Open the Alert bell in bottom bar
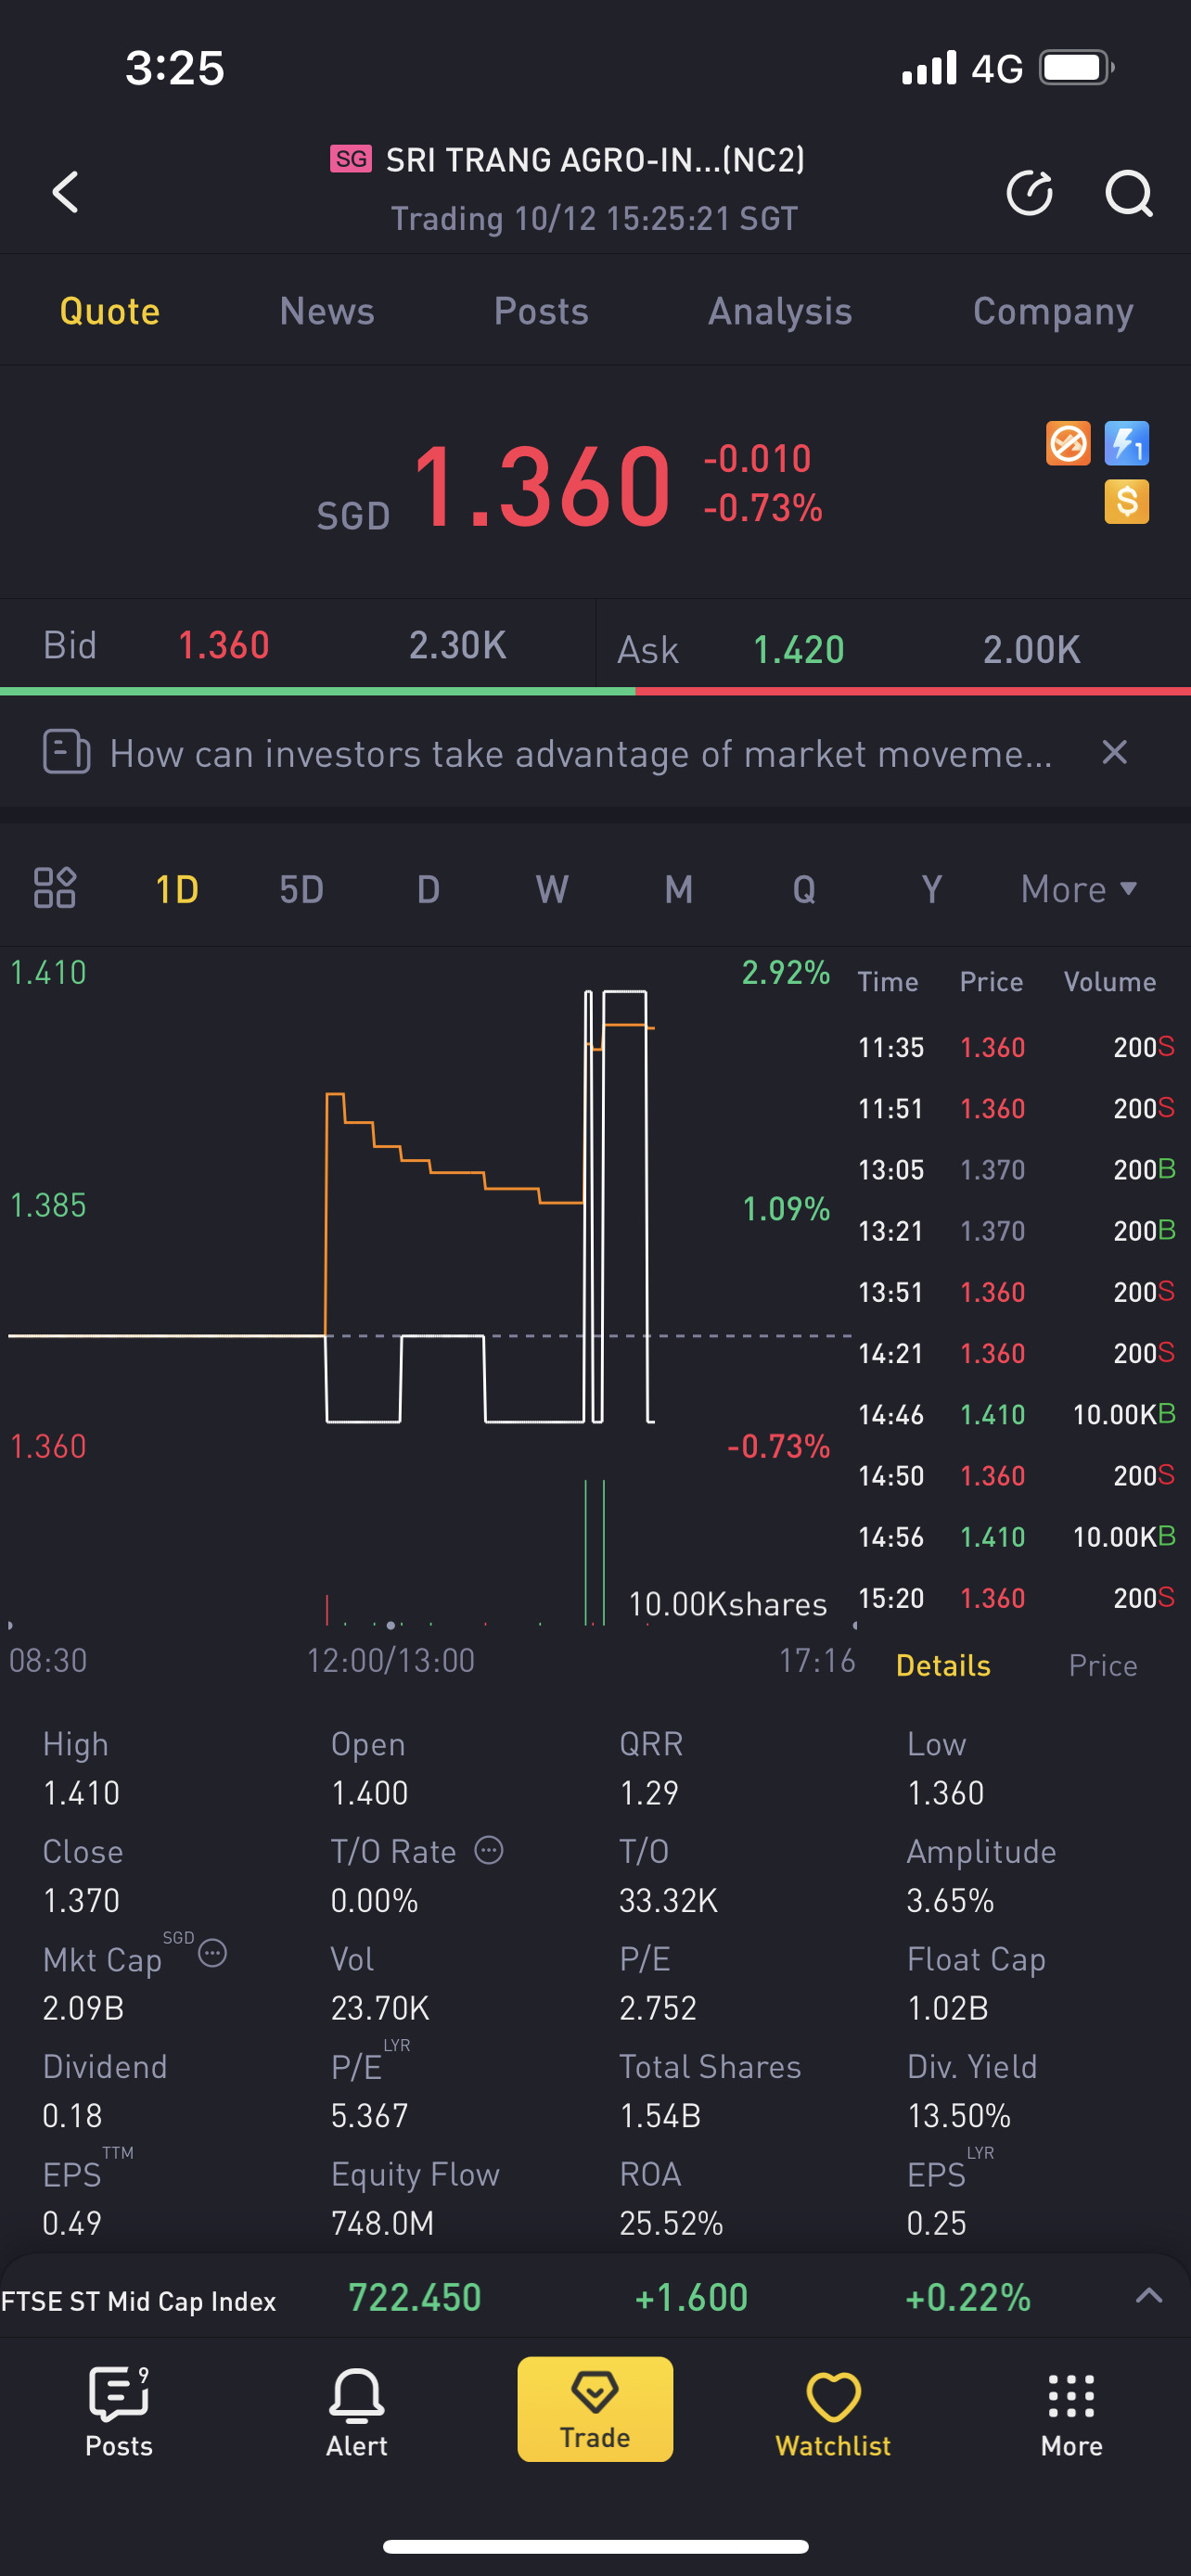1191x2576 pixels. tap(357, 2411)
